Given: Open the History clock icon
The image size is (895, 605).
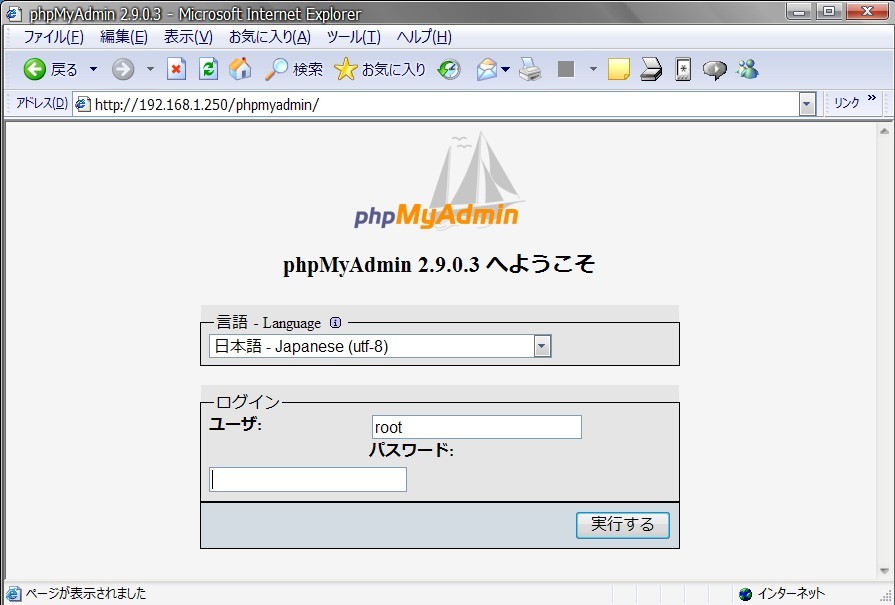Looking at the screenshot, I should [449, 70].
